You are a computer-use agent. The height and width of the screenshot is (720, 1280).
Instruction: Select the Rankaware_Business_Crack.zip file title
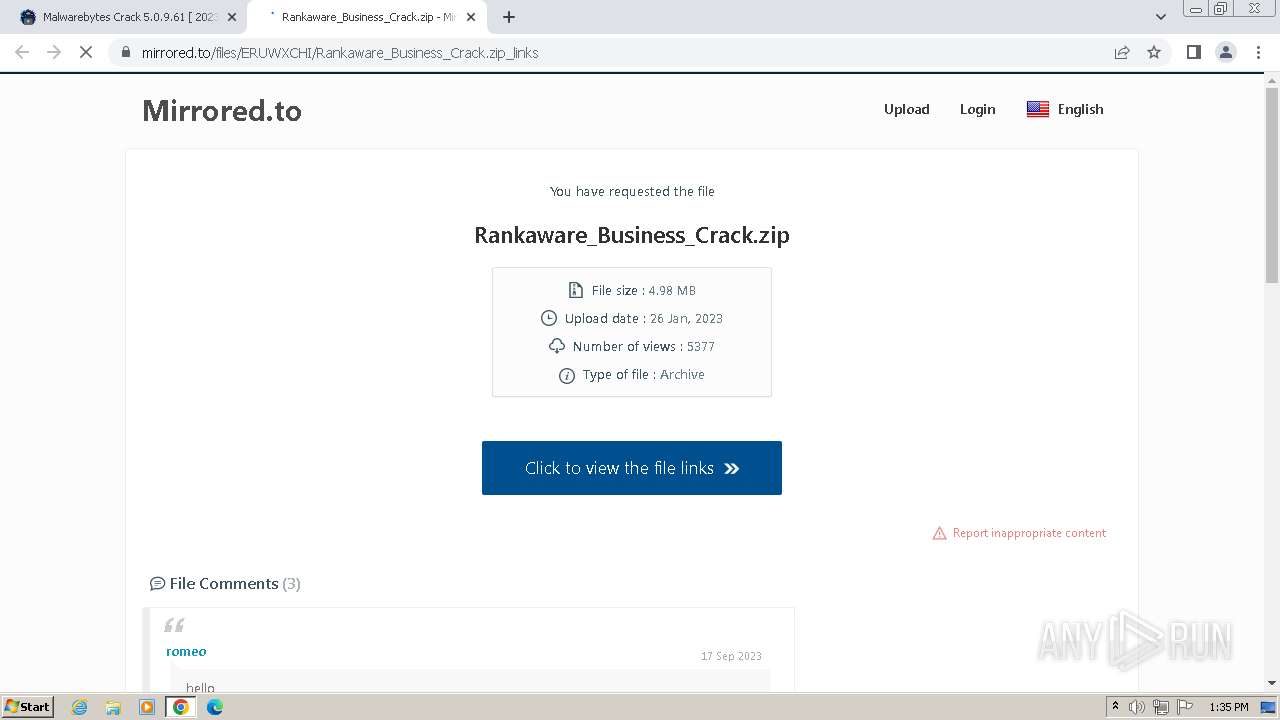click(632, 235)
